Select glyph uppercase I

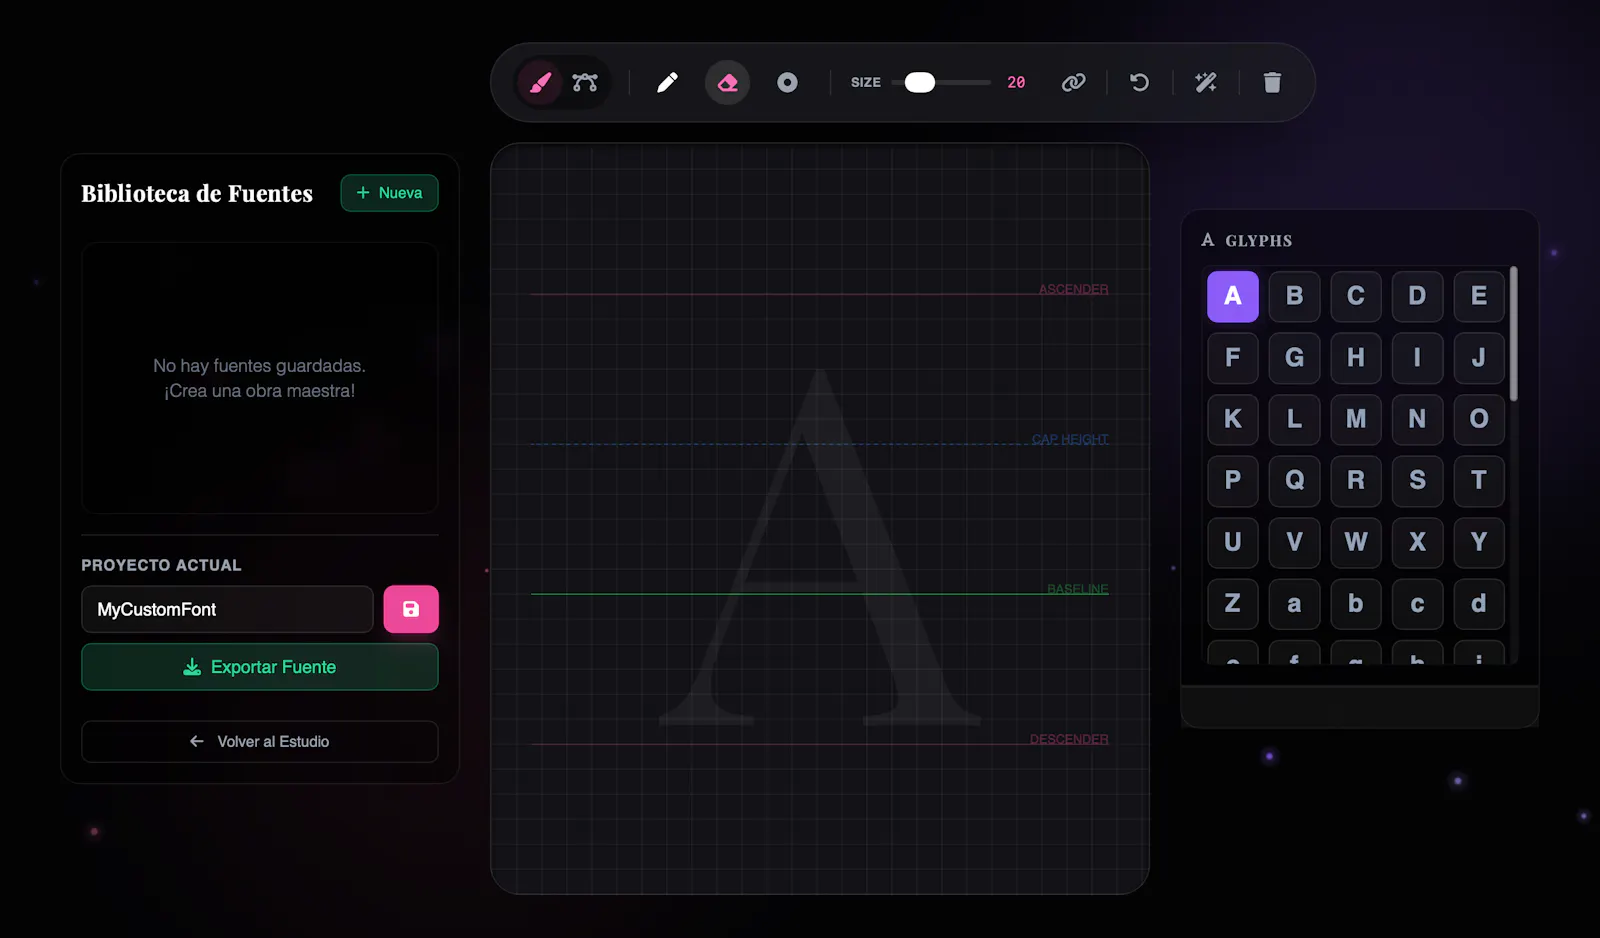1417,358
